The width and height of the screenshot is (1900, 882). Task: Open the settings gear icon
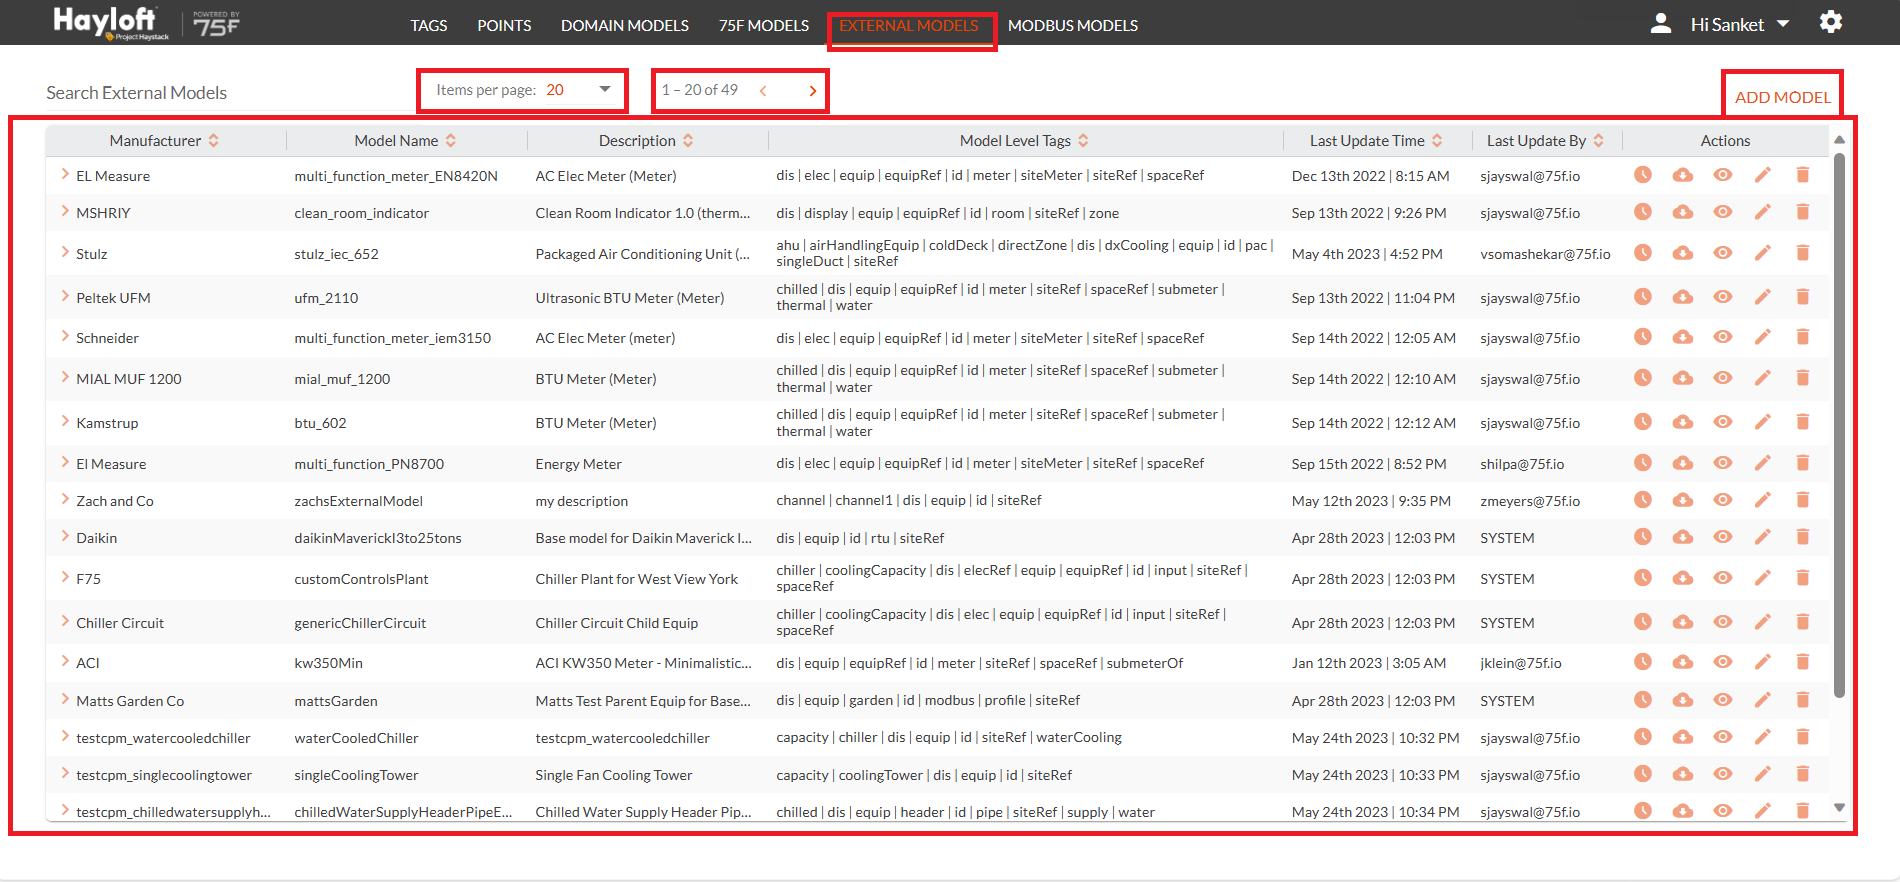[x=1830, y=22]
